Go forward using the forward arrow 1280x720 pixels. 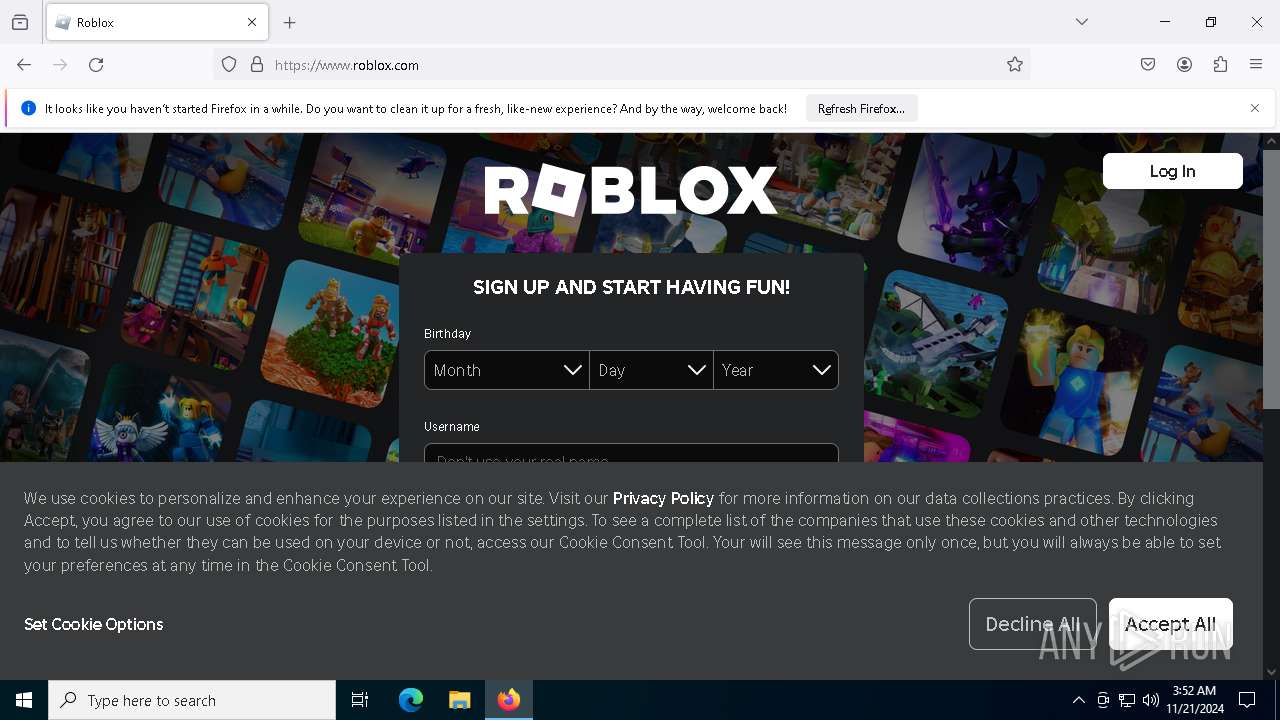(60, 65)
